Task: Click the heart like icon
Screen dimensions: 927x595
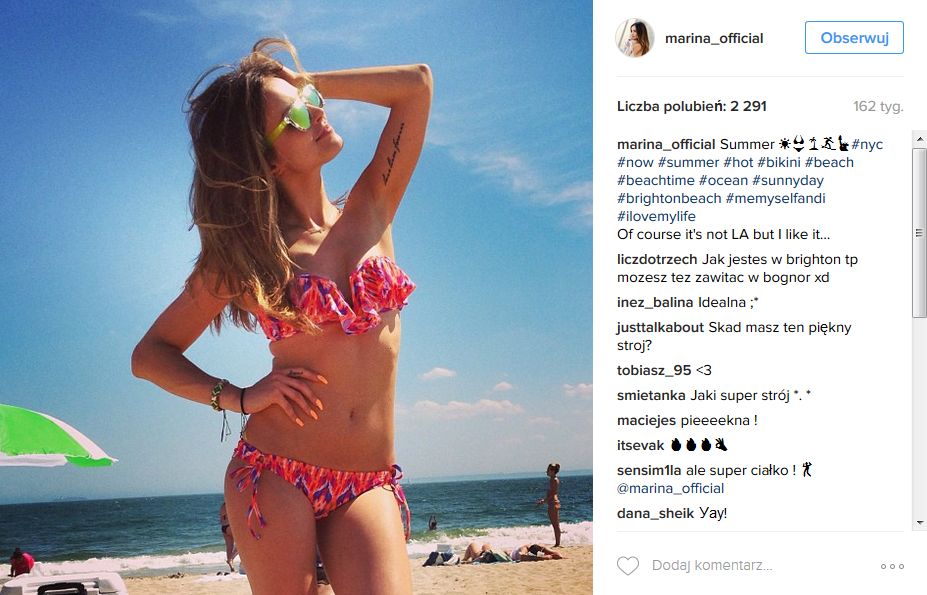Action: pyautogui.click(x=627, y=565)
